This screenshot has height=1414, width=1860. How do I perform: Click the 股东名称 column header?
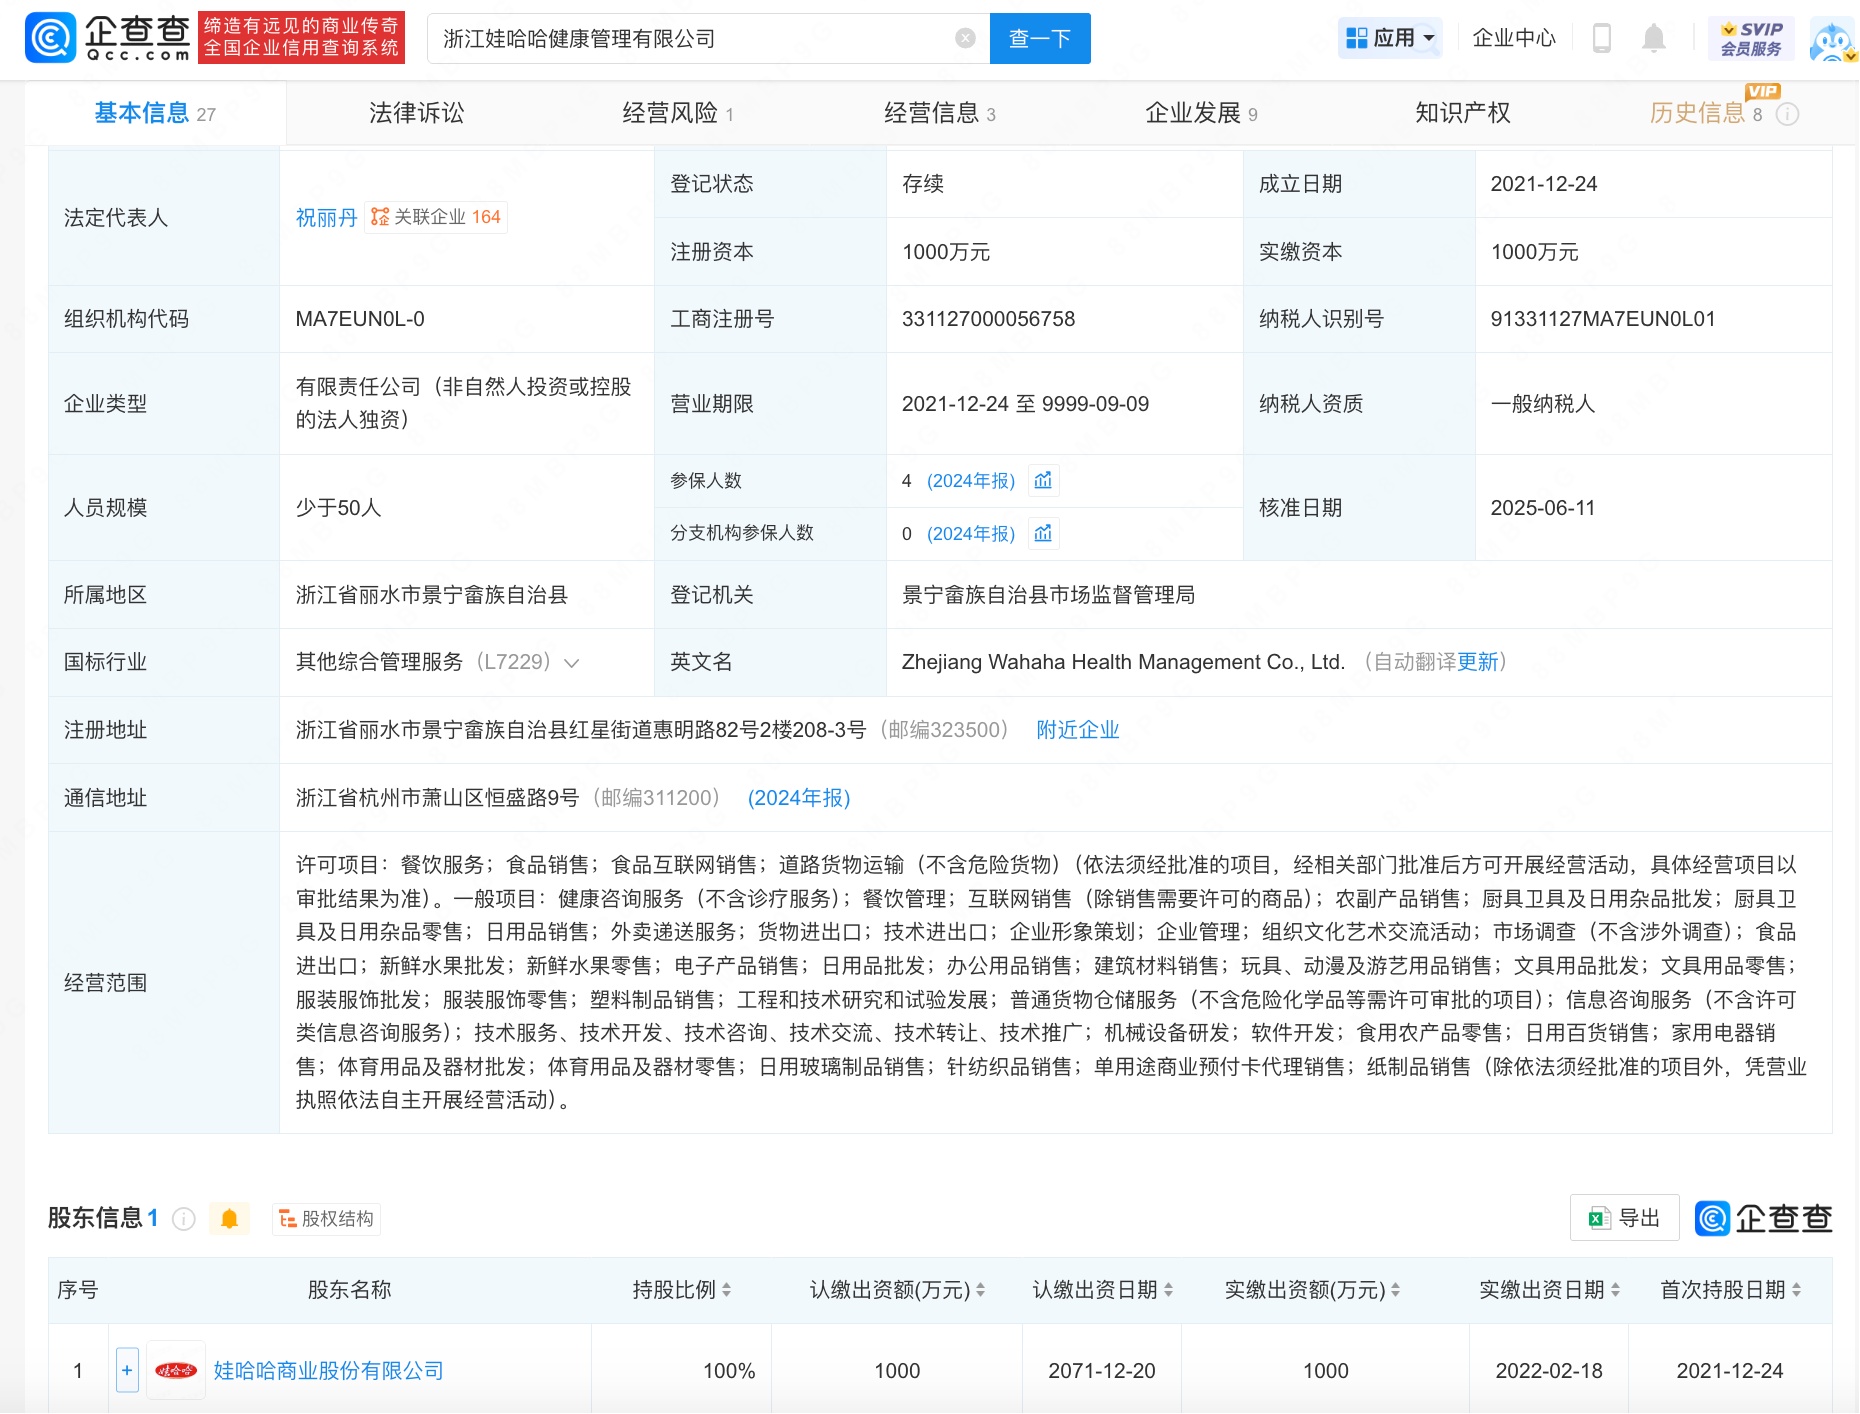click(x=349, y=1290)
